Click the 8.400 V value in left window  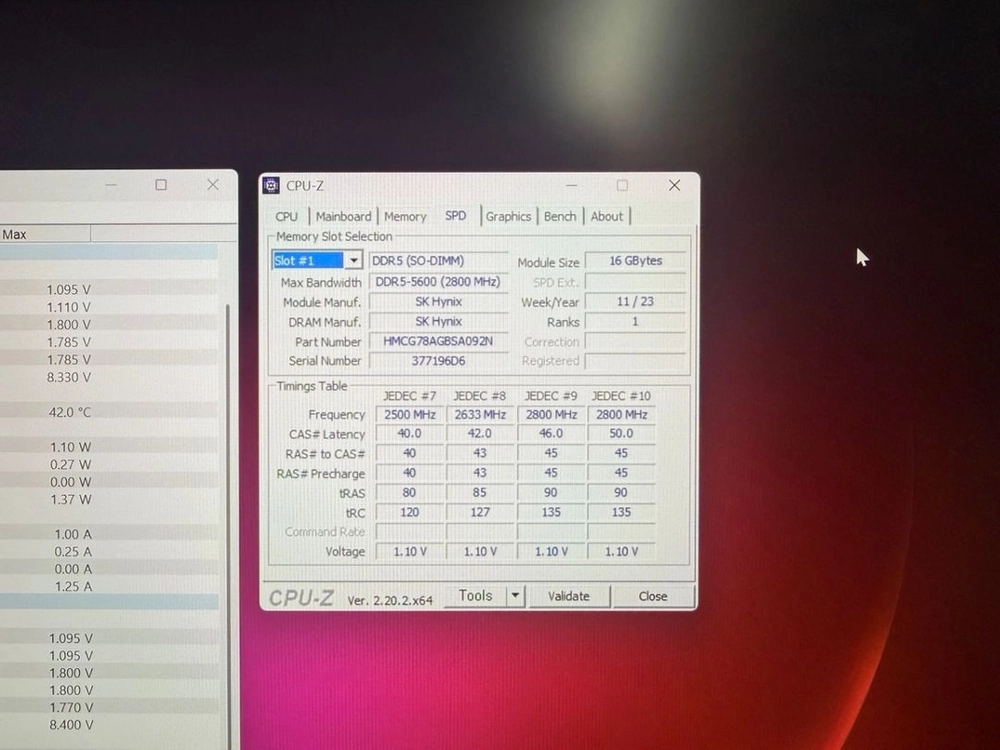71,725
